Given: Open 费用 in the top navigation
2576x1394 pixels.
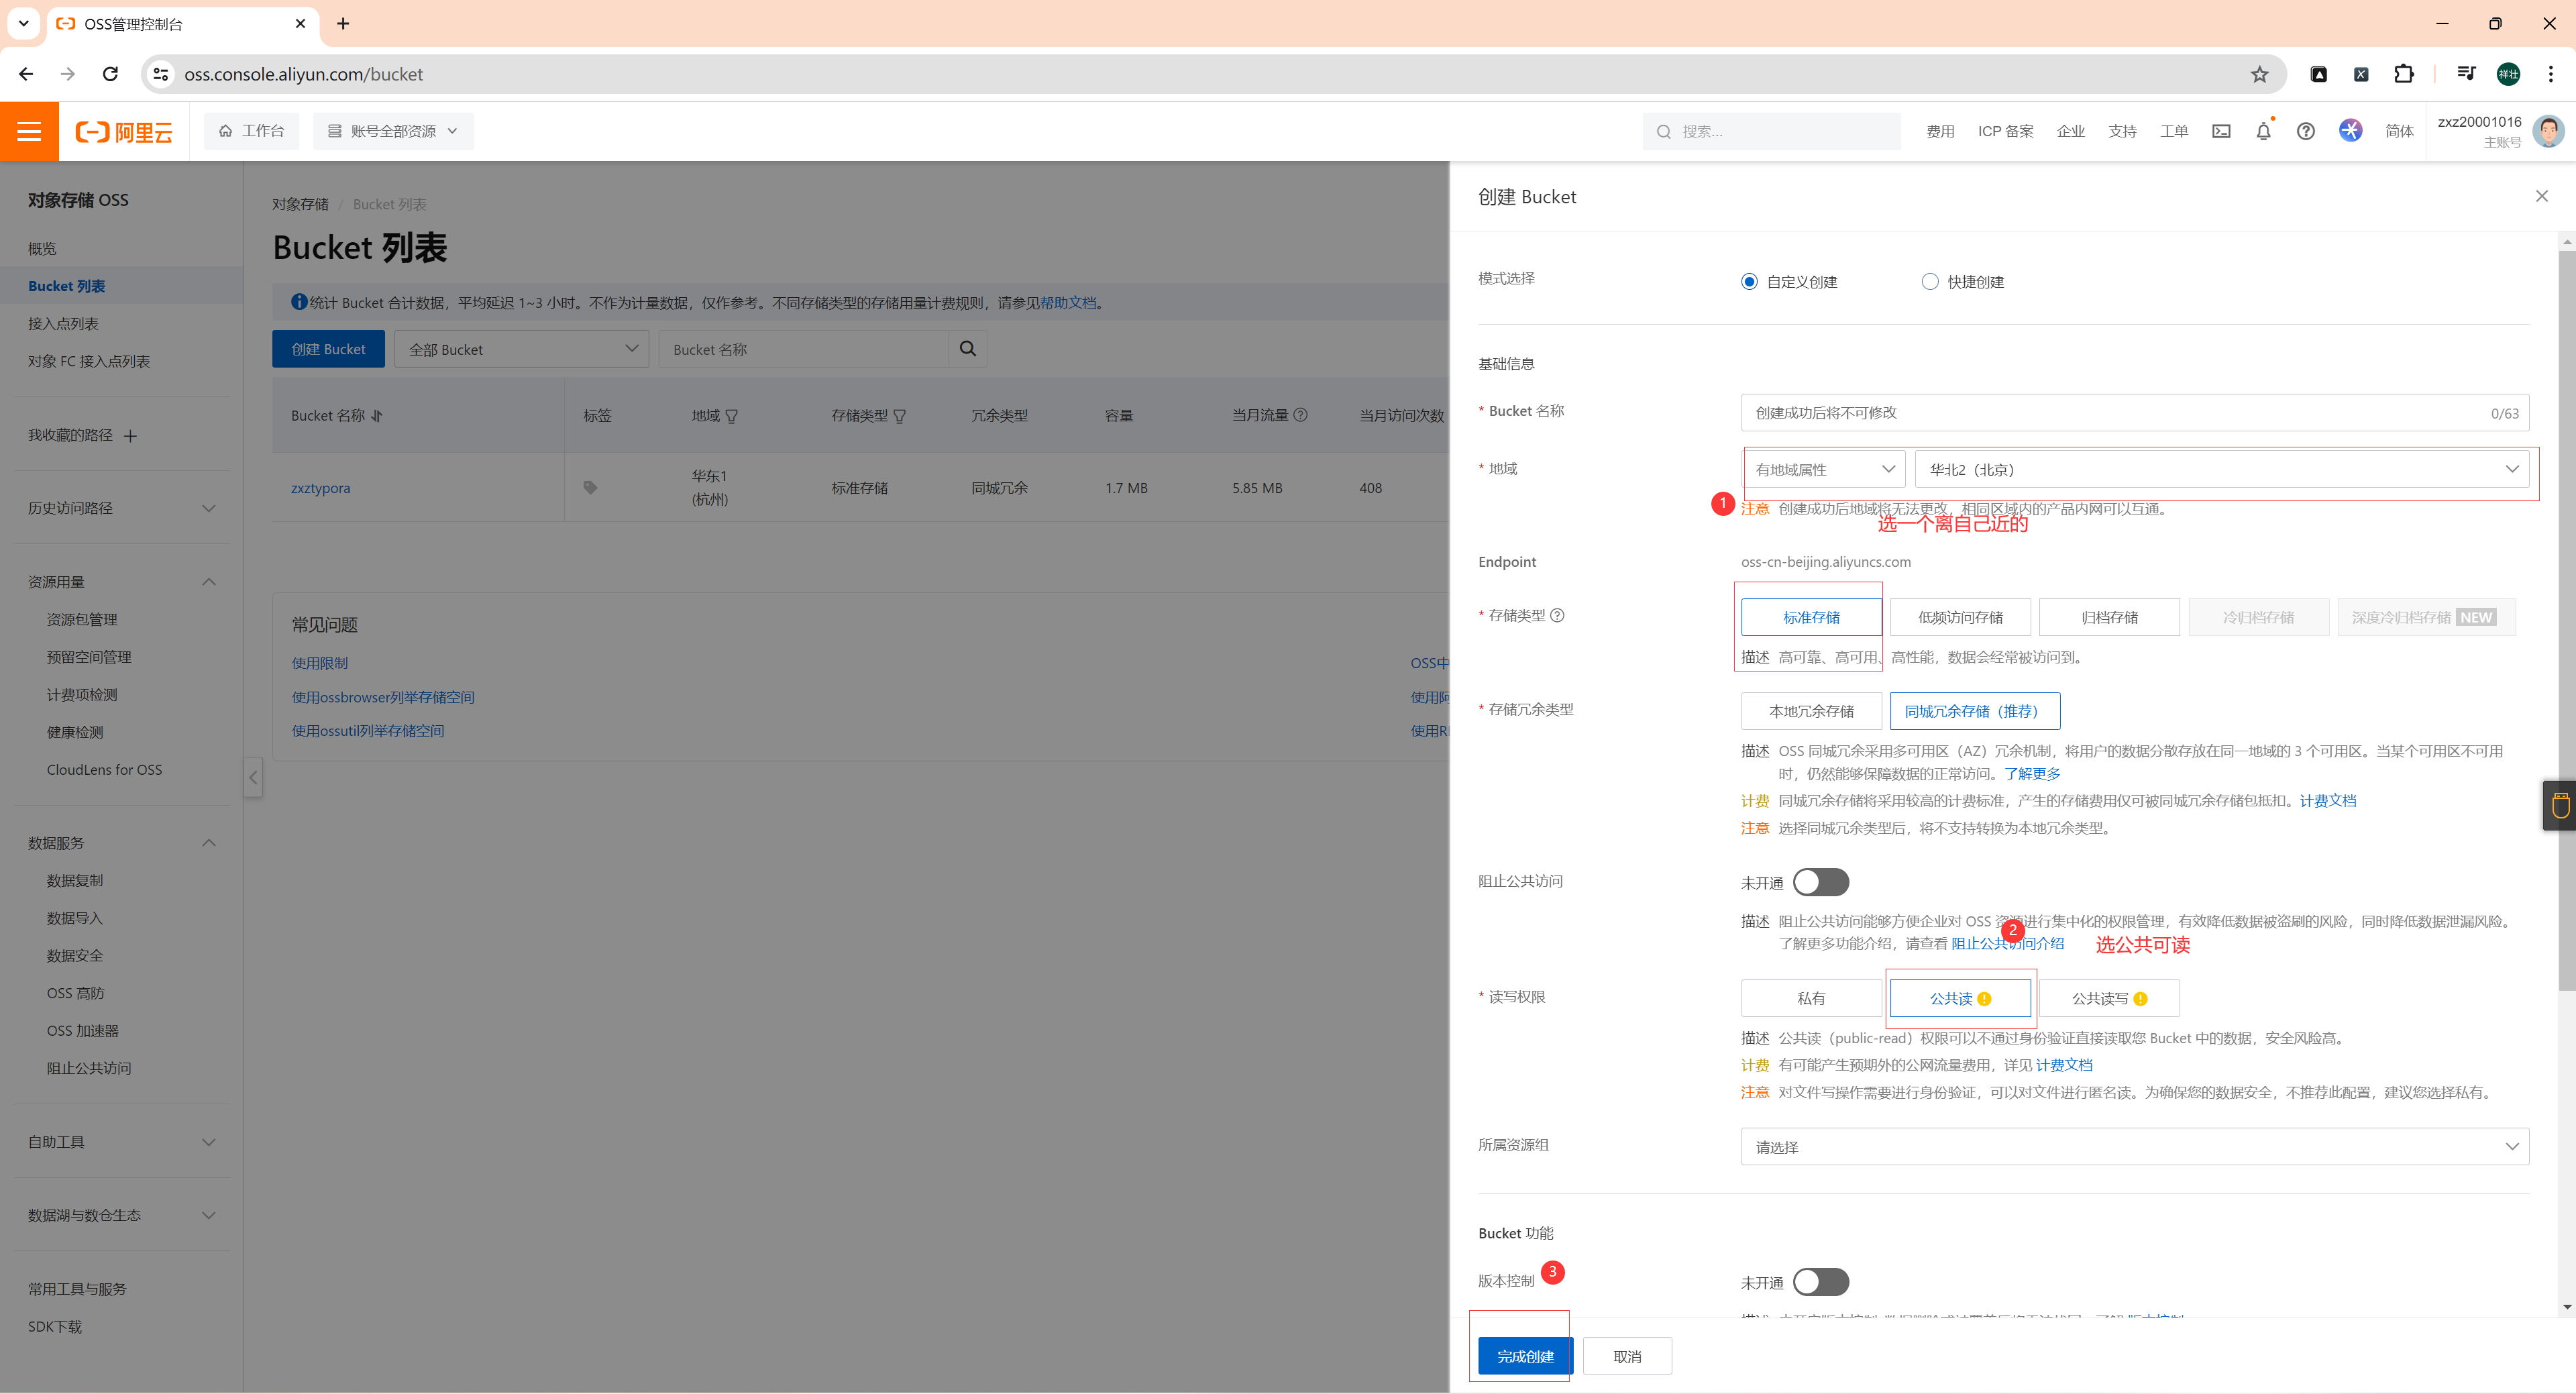Looking at the screenshot, I should pyautogui.click(x=1940, y=131).
